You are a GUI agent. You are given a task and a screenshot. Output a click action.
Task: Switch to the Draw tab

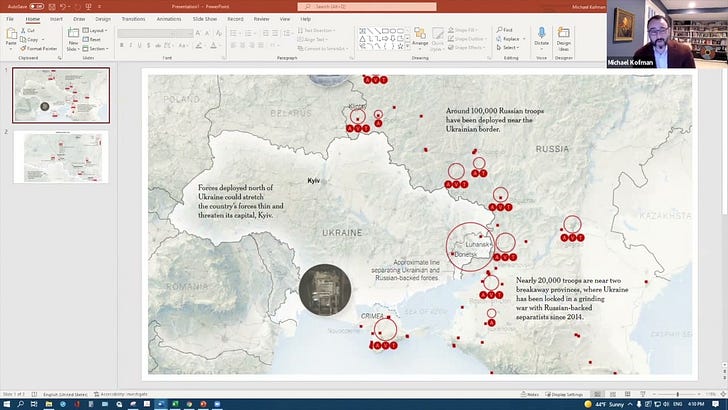(79, 19)
